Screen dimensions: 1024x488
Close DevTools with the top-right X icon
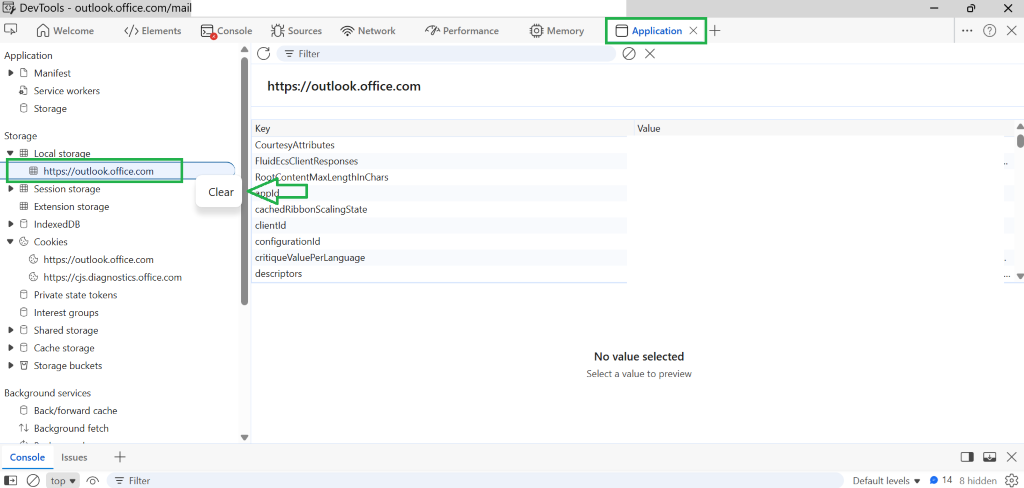1012,31
